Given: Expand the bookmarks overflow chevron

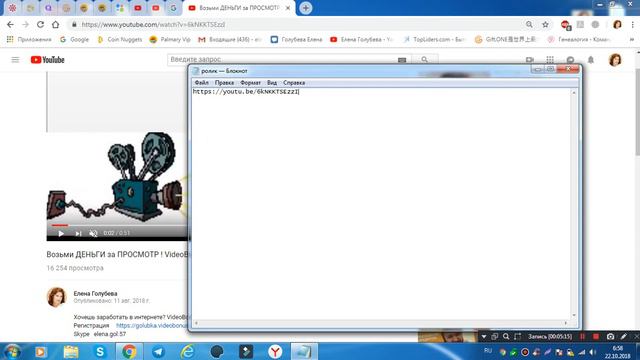Looking at the screenshot, I should (x=632, y=40).
